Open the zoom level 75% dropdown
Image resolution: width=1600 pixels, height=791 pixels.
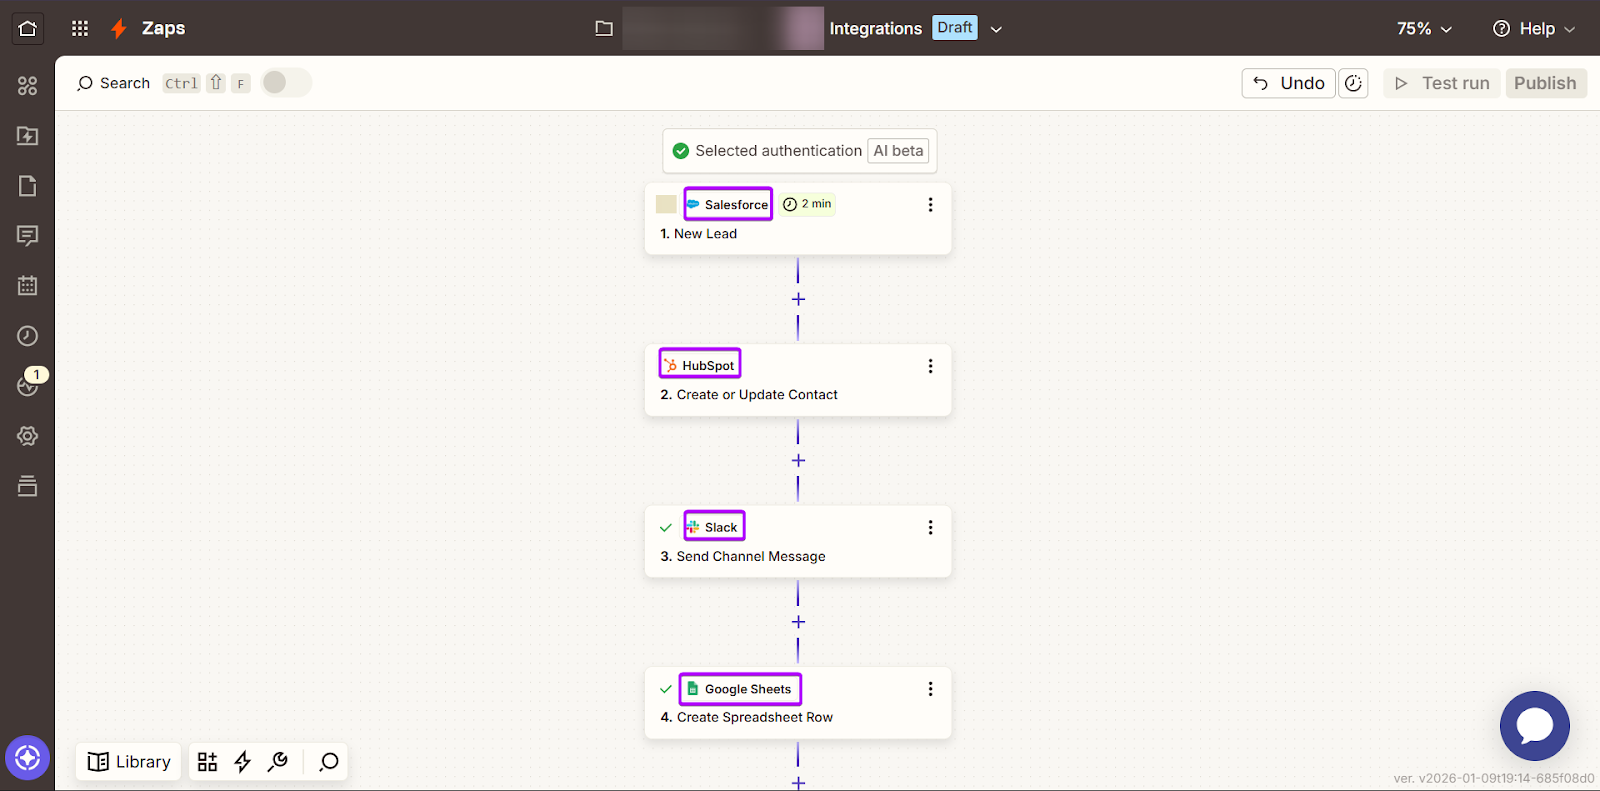click(1424, 29)
